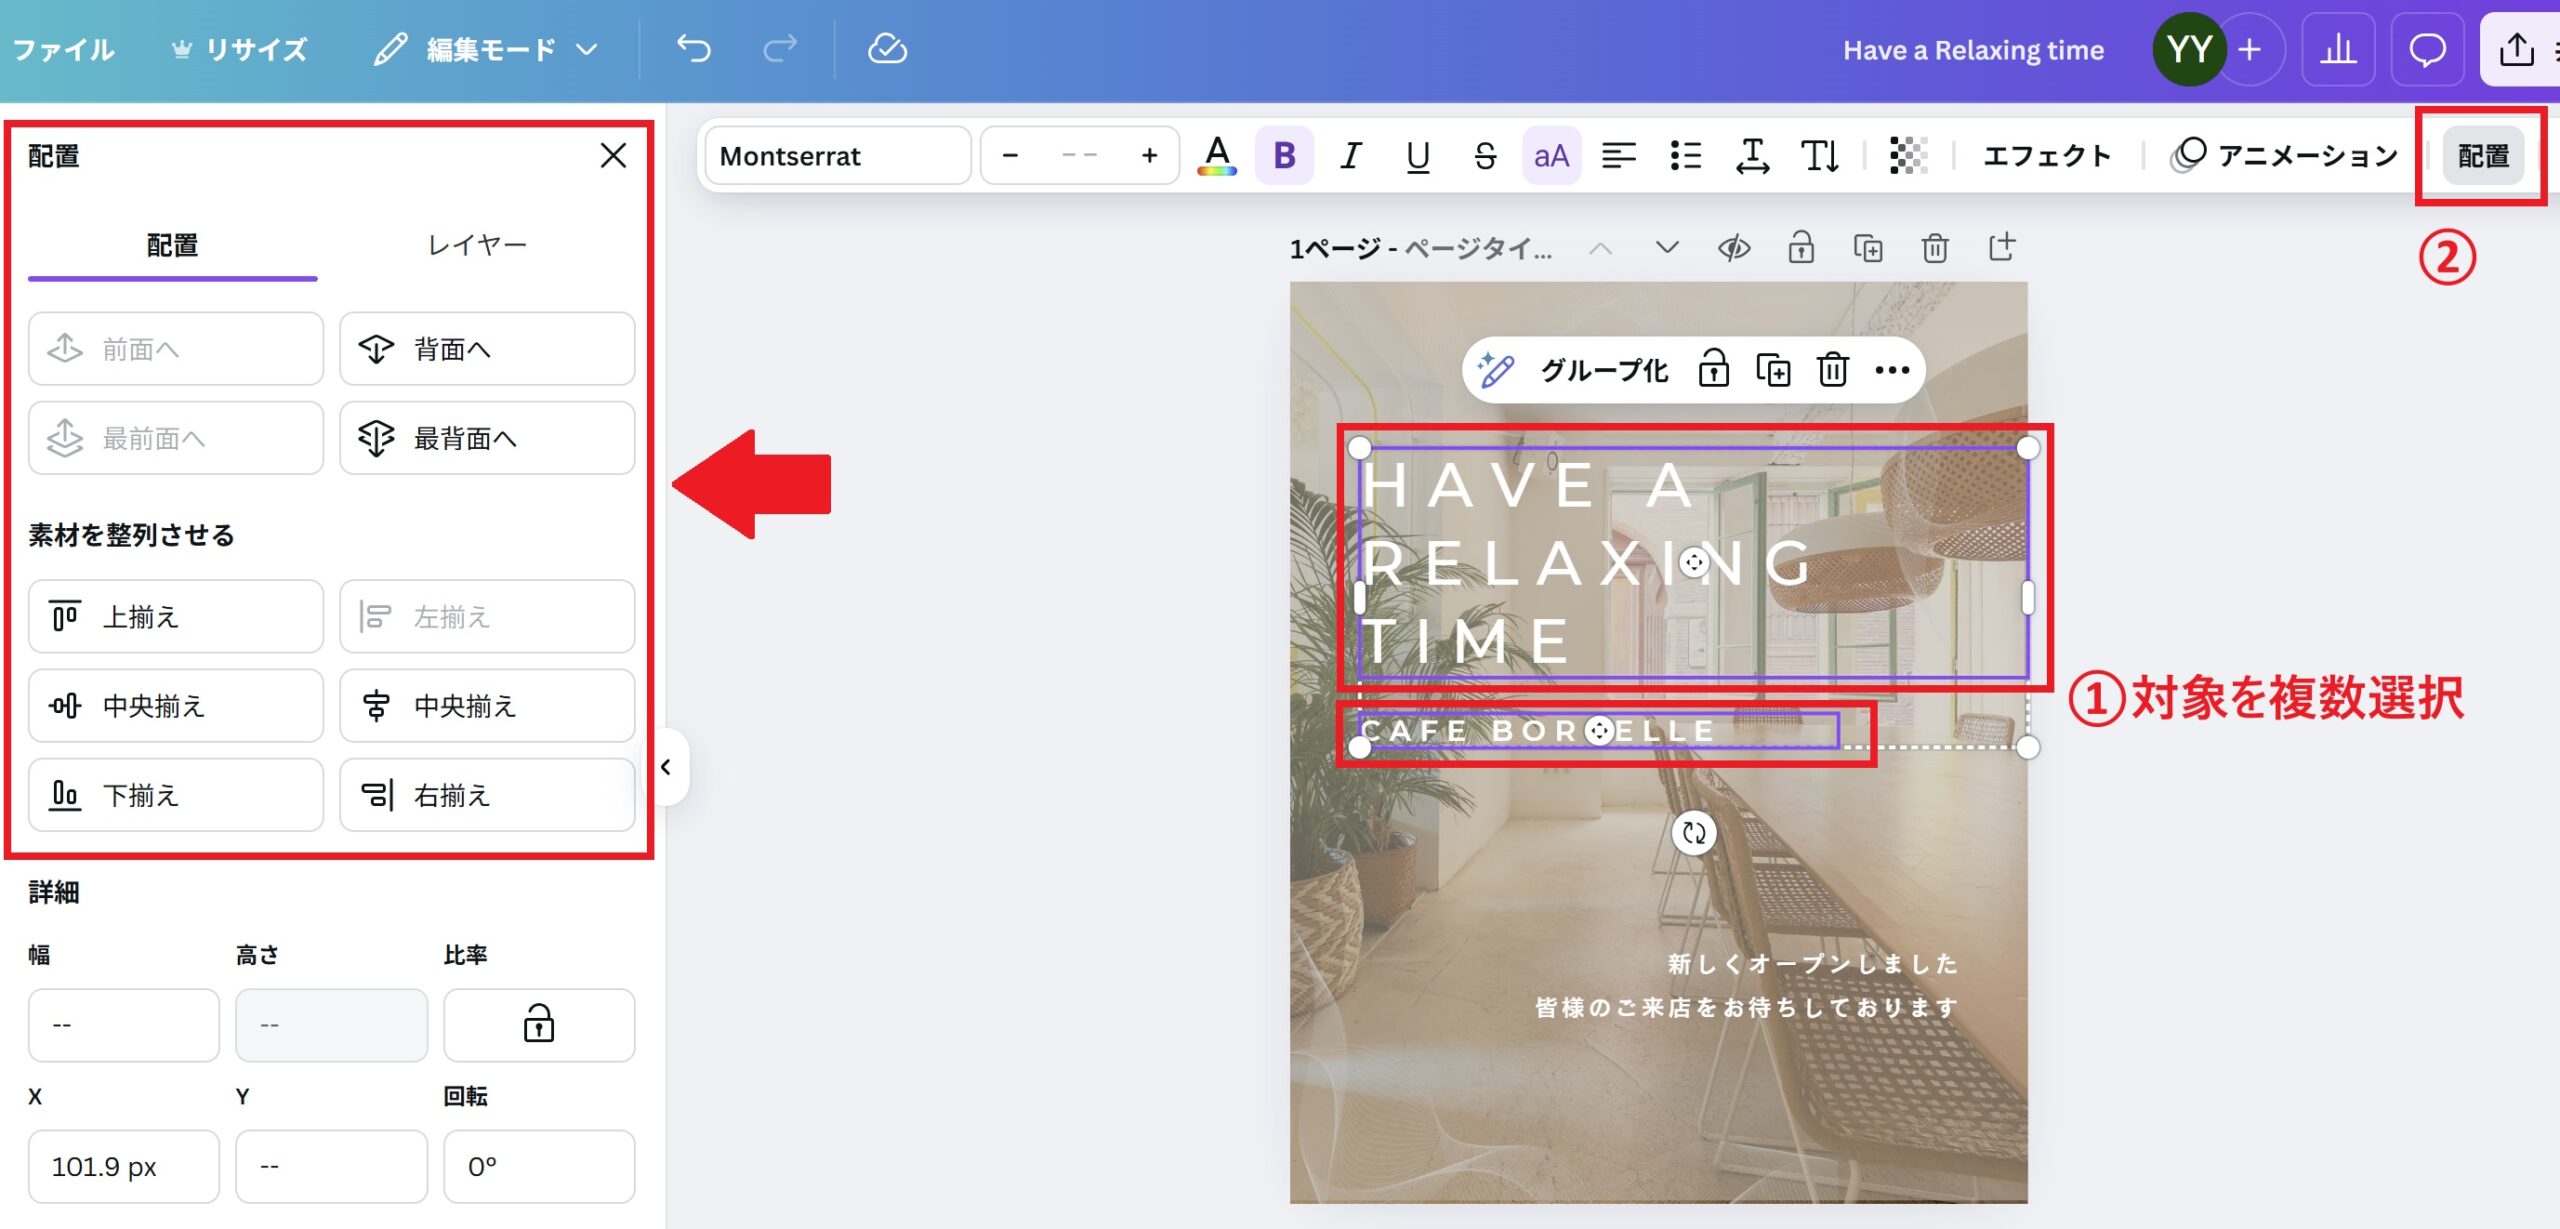Switch to the レイヤー tab
This screenshot has width=2560, height=1229.
click(476, 246)
